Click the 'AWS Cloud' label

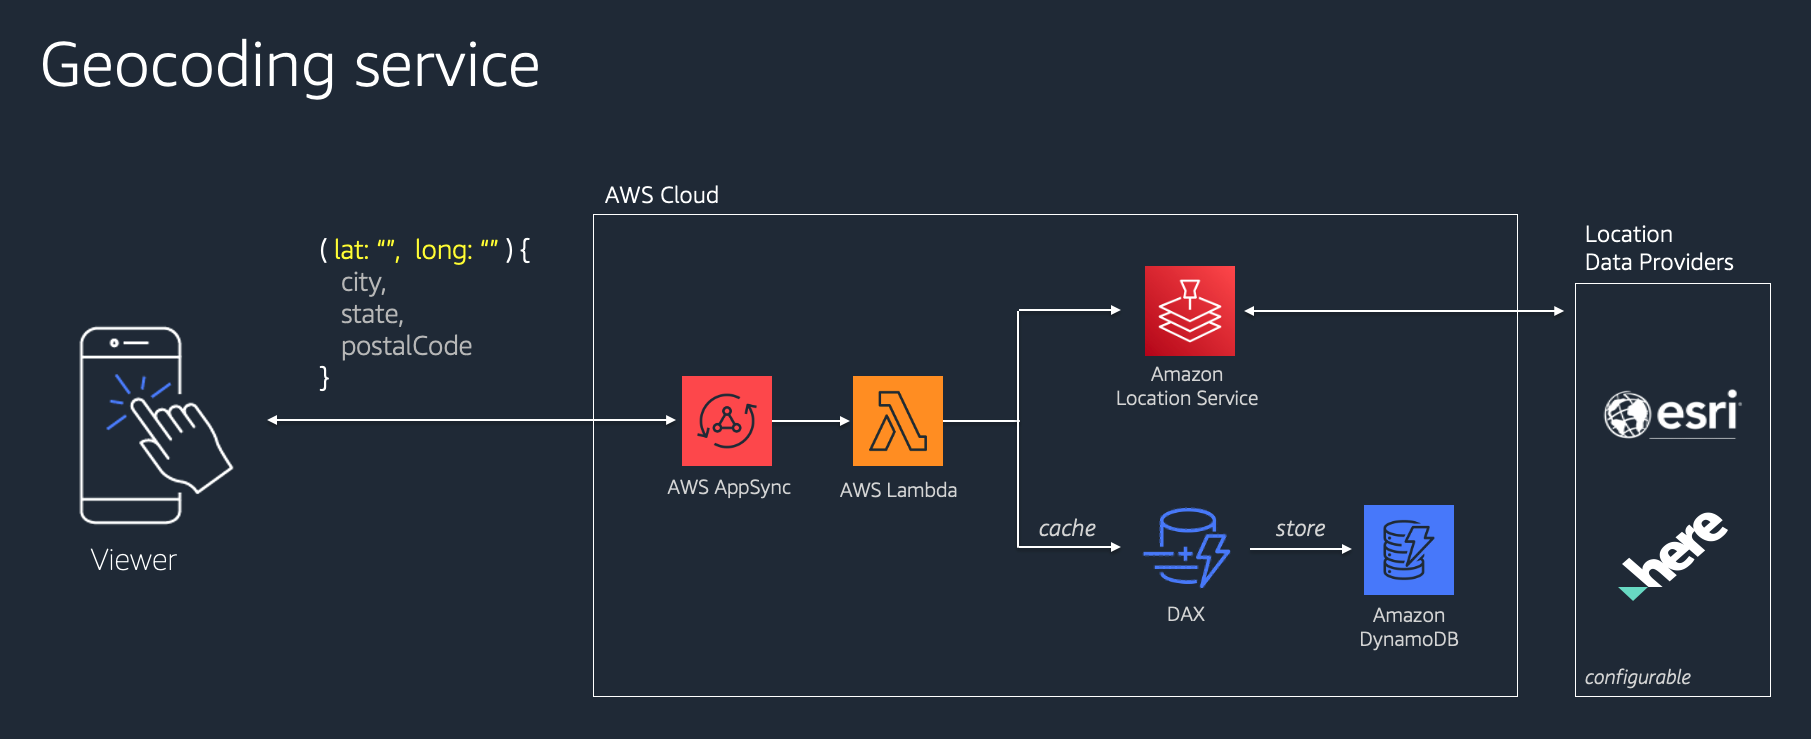[x=662, y=195]
